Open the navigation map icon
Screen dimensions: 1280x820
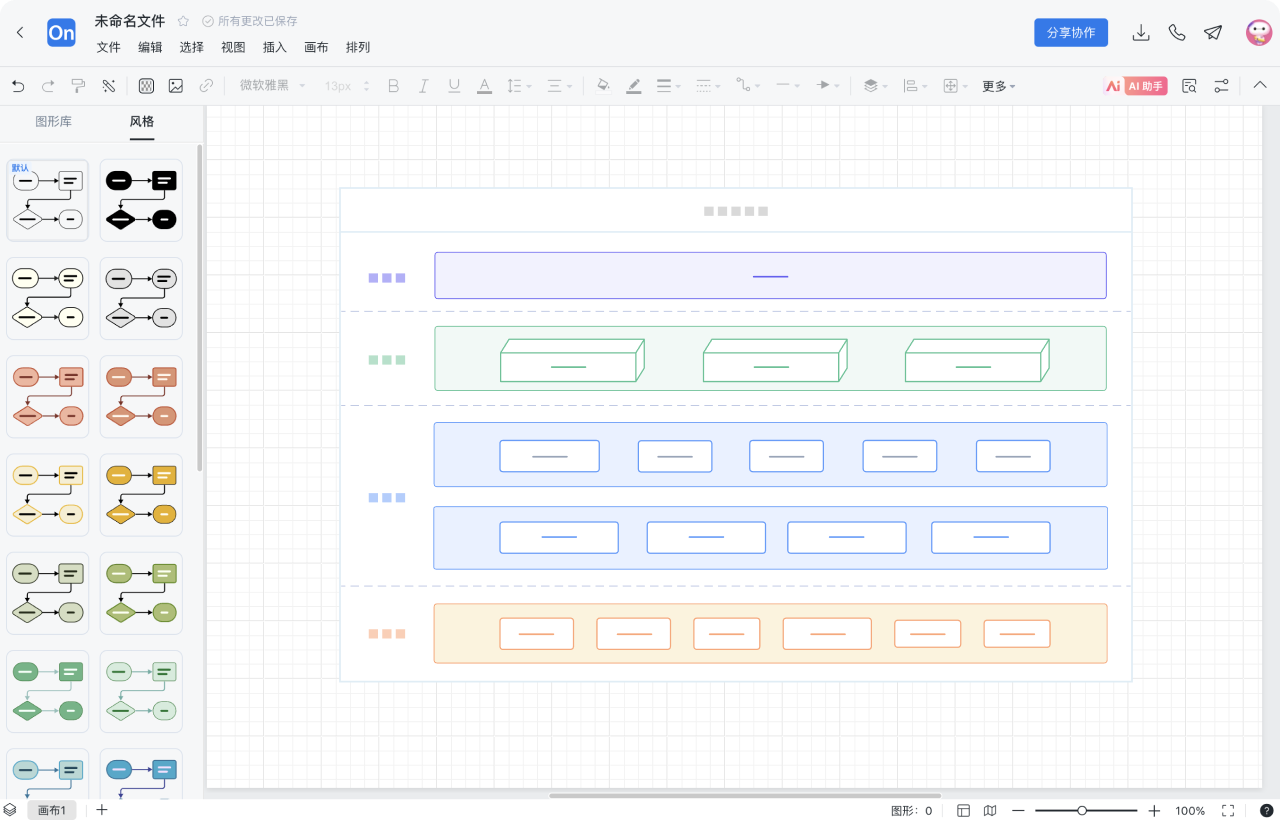coord(990,811)
